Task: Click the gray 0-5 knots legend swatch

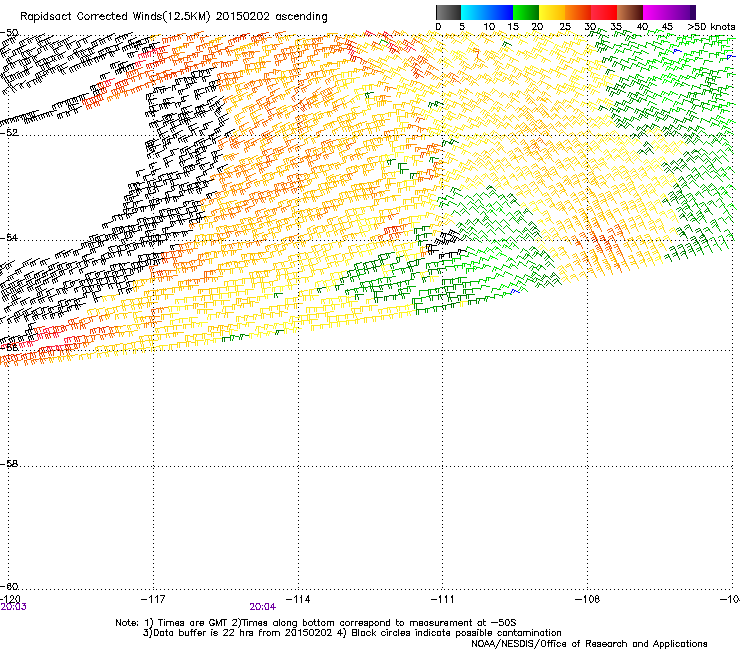Action: tap(448, 12)
